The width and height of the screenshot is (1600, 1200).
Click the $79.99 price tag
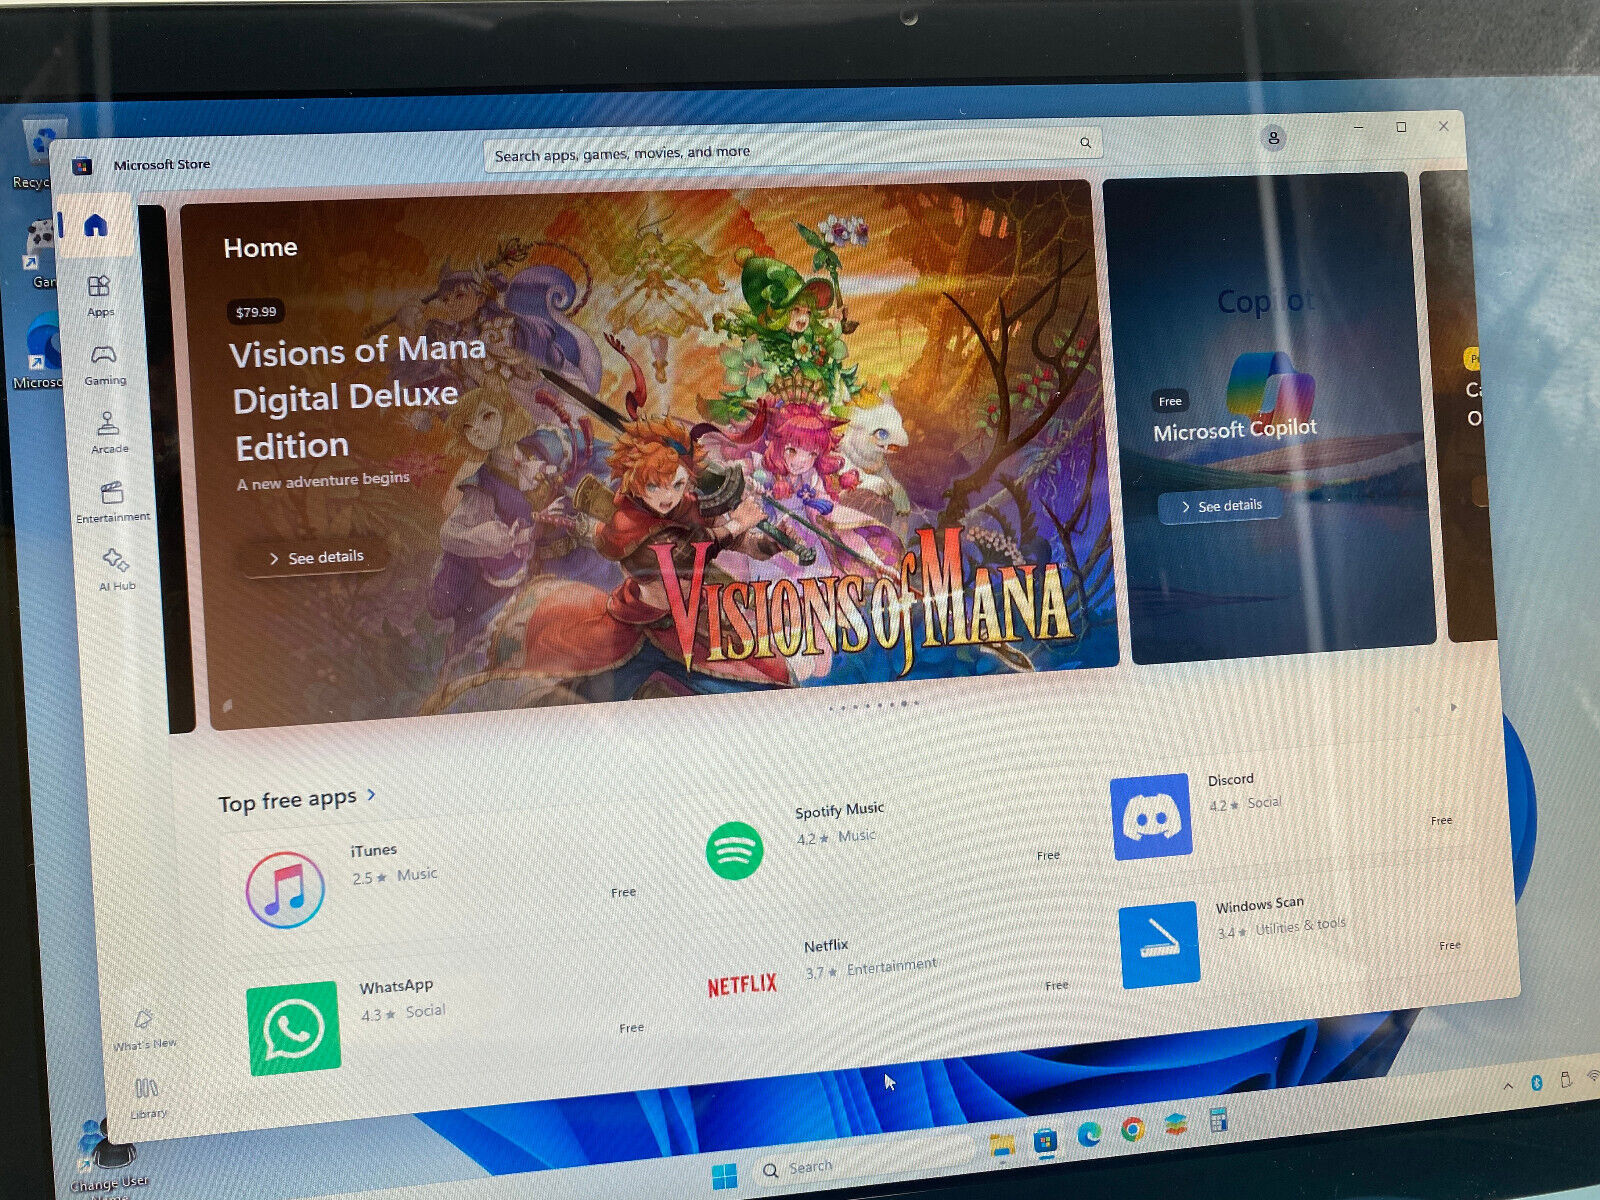click(x=256, y=312)
